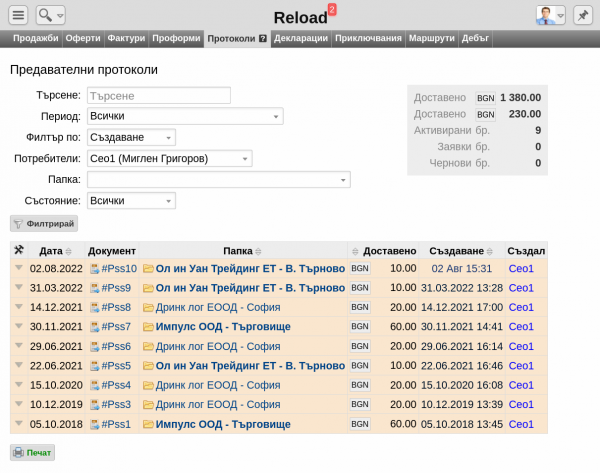Image resolution: width=600 pixels, height=473 pixels.
Task: Expand the Филтър по dropdown
Action: (131, 137)
